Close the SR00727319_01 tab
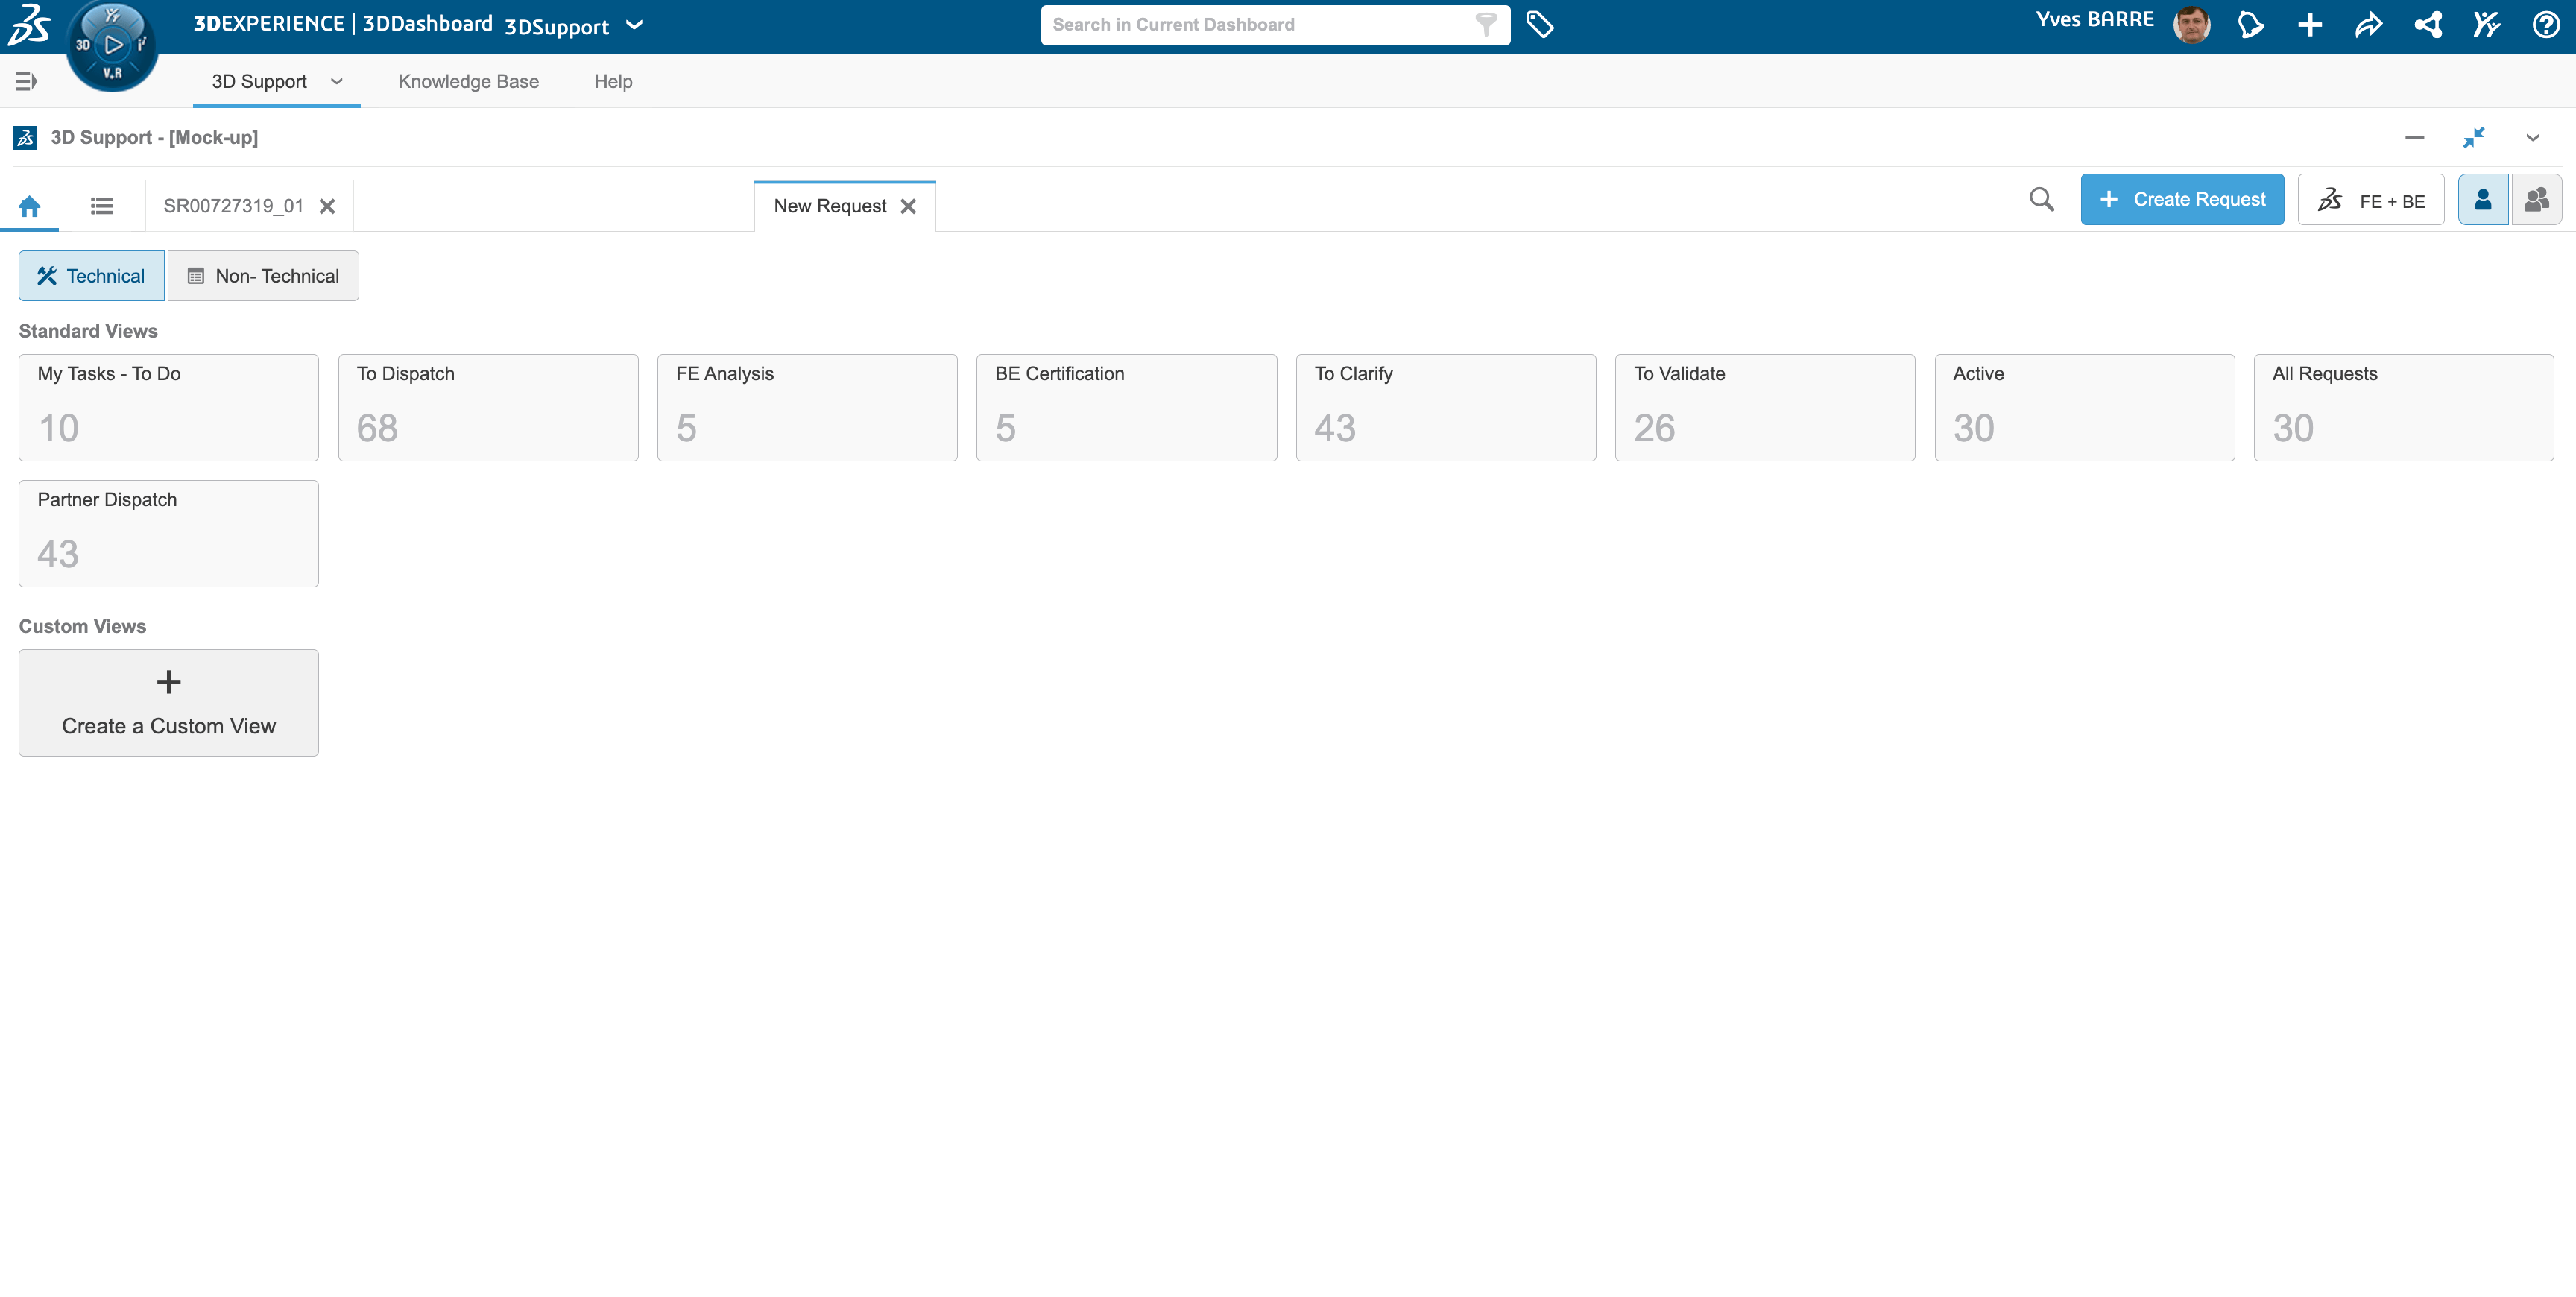The height and width of the screenshot is (1297, 2576). click(327, 206)
